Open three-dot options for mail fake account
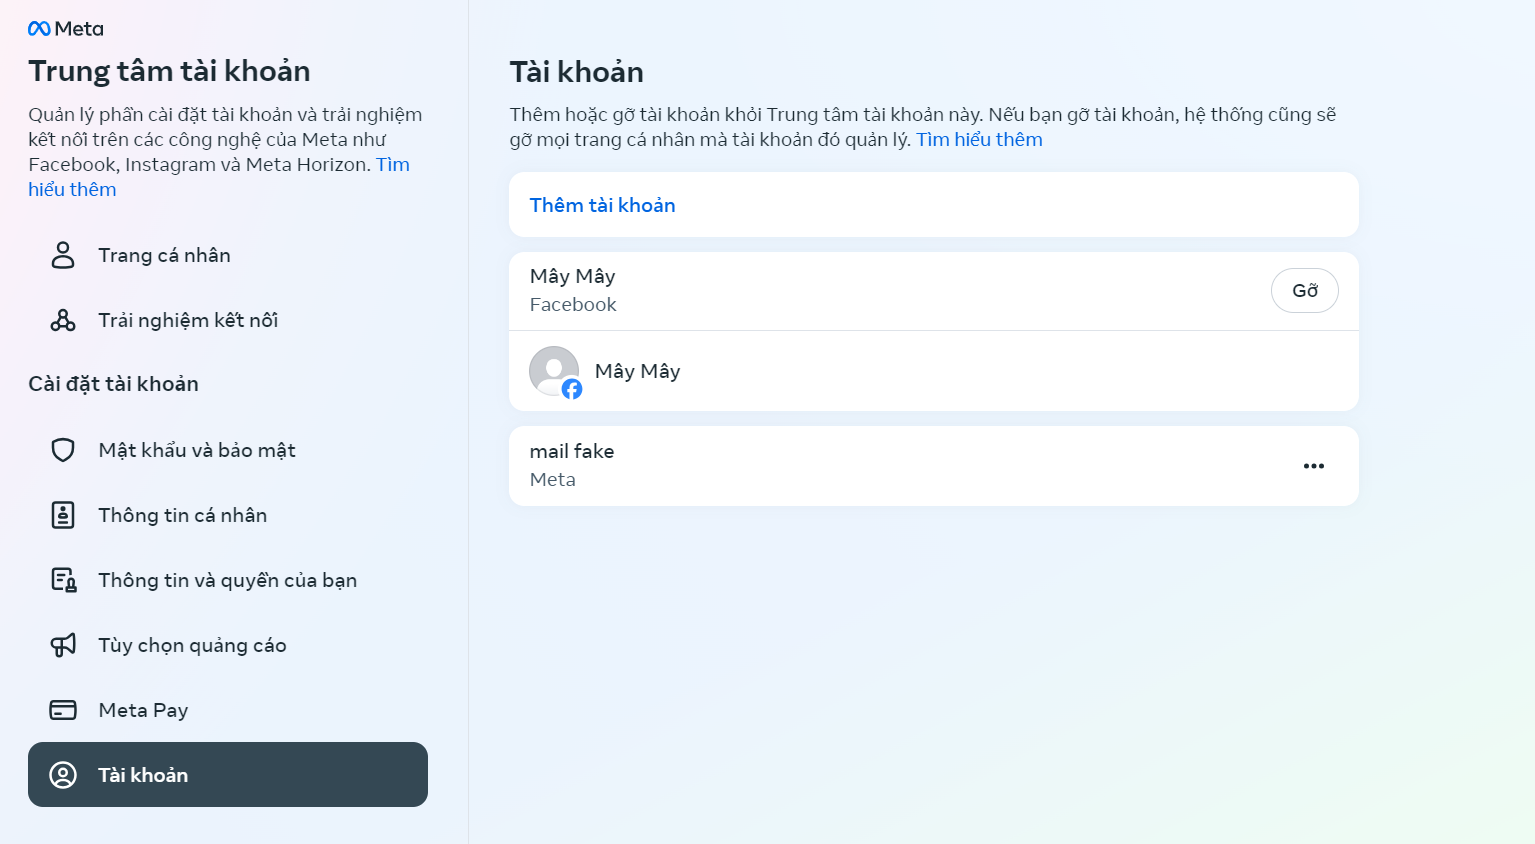1535x844 pixels. (1314, 466)
